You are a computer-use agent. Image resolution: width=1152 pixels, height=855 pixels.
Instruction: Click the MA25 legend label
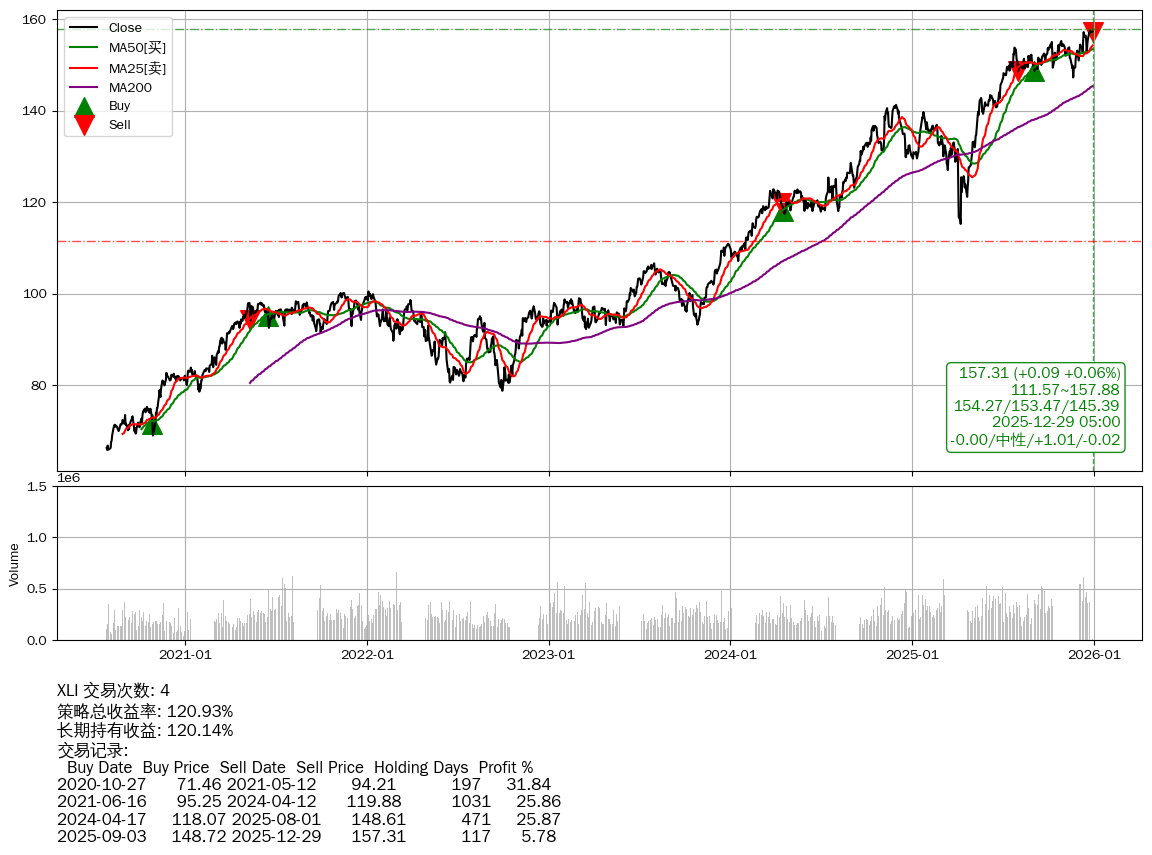tap(137, 67)
